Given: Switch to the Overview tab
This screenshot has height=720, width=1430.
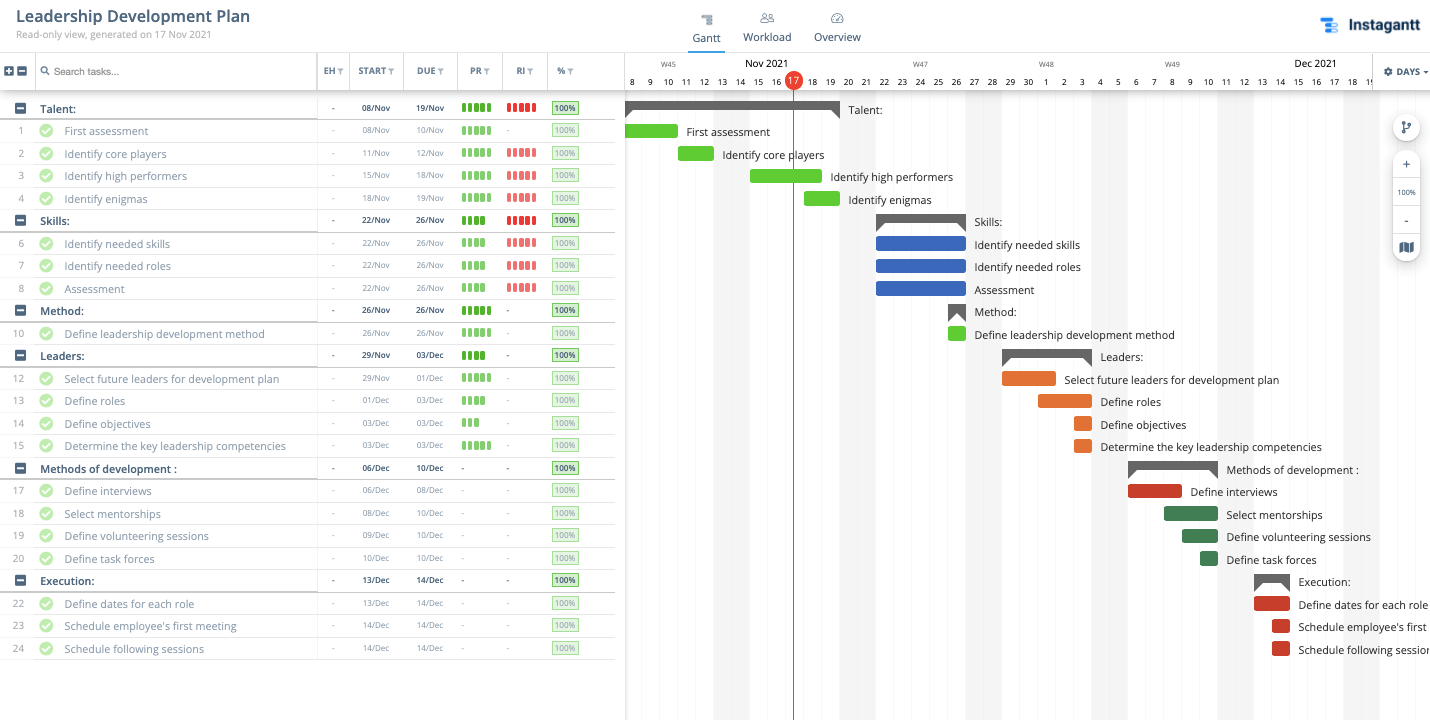Looking at the screenshot, I should (837, 28).
